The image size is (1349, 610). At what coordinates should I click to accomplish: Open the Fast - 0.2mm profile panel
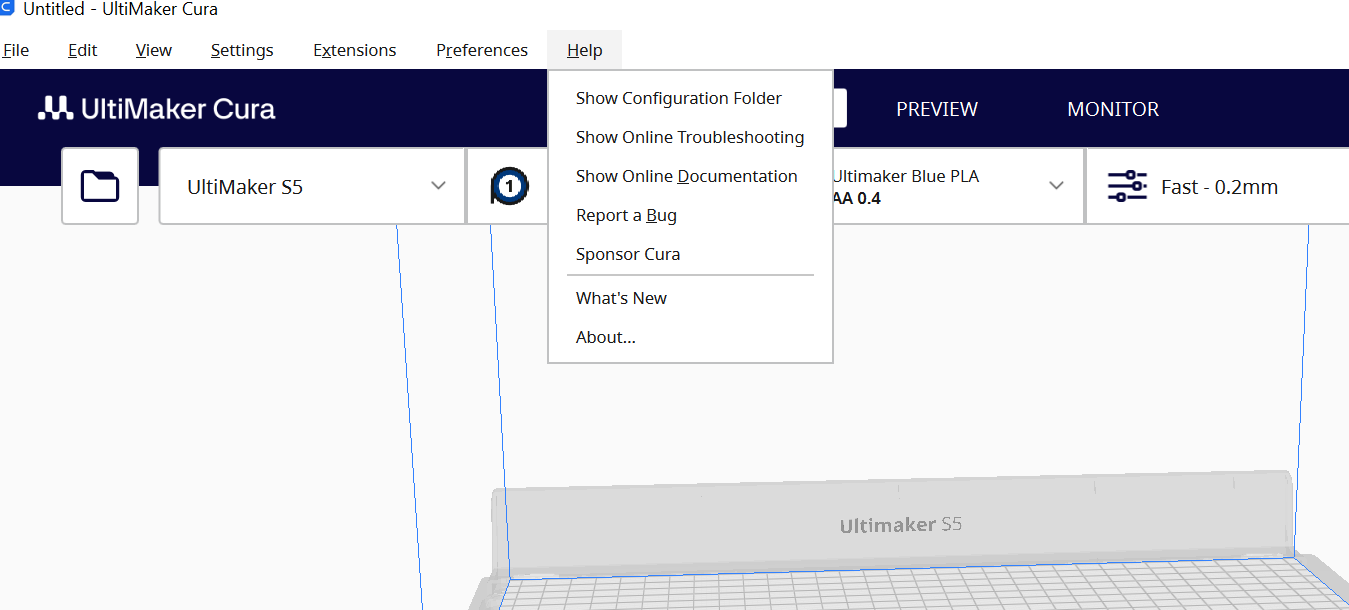tap(1217, 186)
